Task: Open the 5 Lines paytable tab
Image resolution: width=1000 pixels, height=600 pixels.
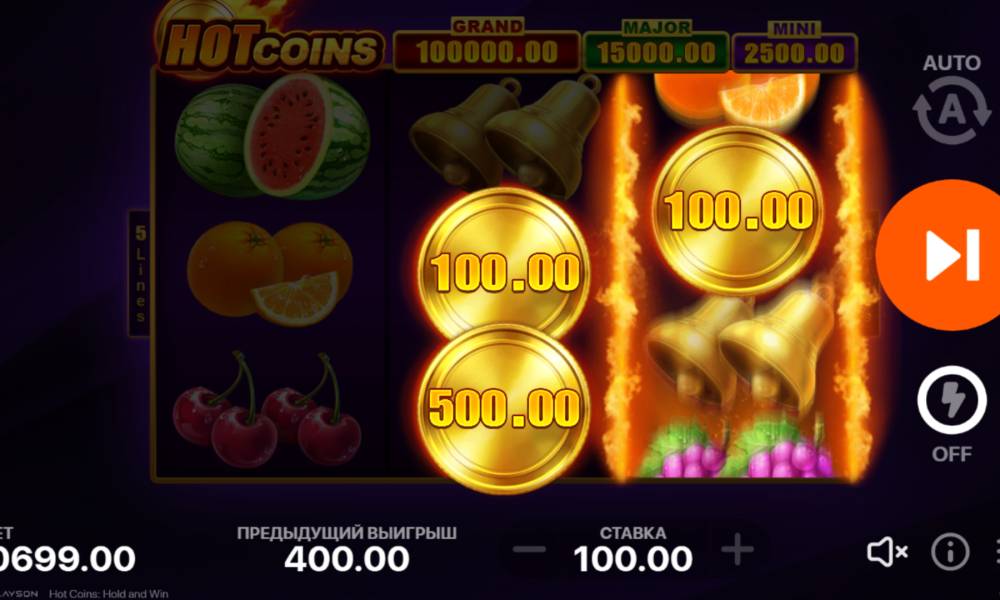Action: (140, 274)
